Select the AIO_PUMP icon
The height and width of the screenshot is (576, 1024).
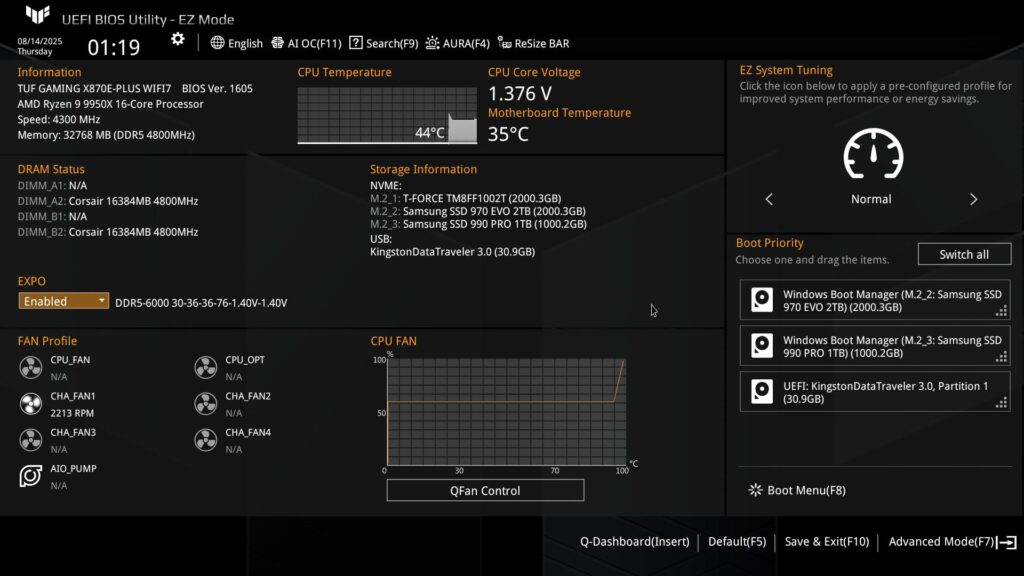coord(31,476)
